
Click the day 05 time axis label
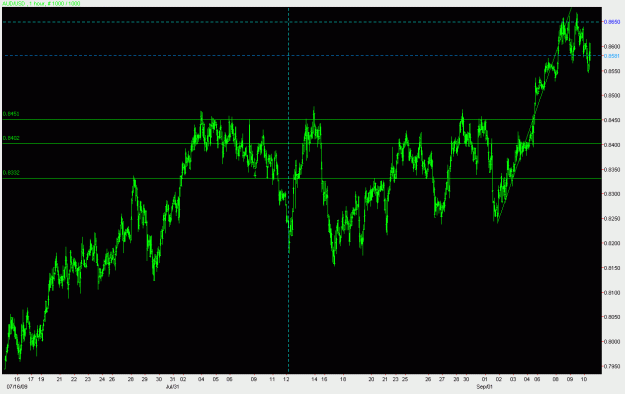[216, 379]
